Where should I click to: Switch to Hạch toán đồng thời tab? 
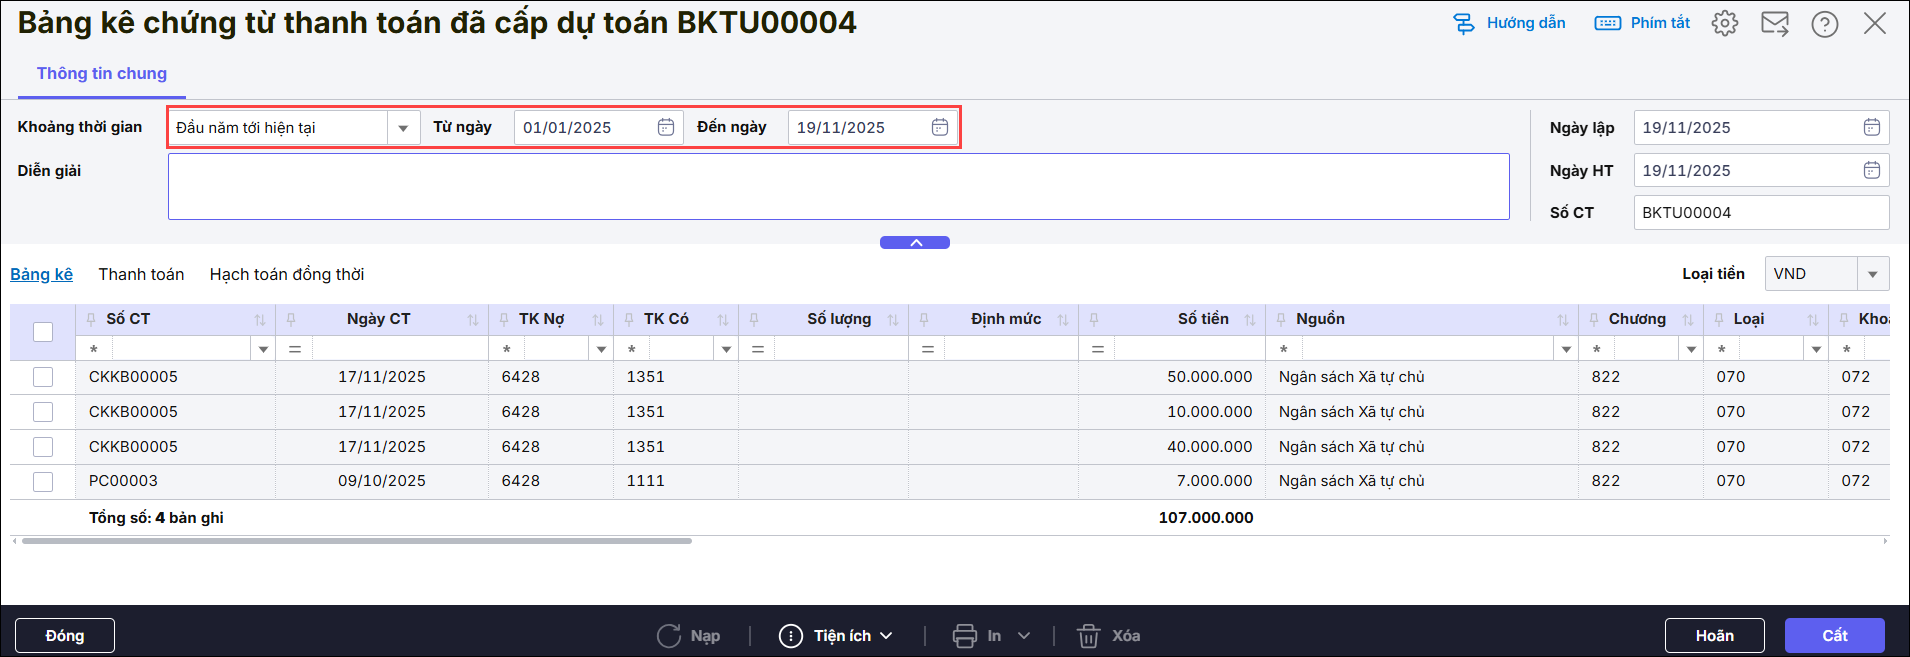(x=286, y=274)
